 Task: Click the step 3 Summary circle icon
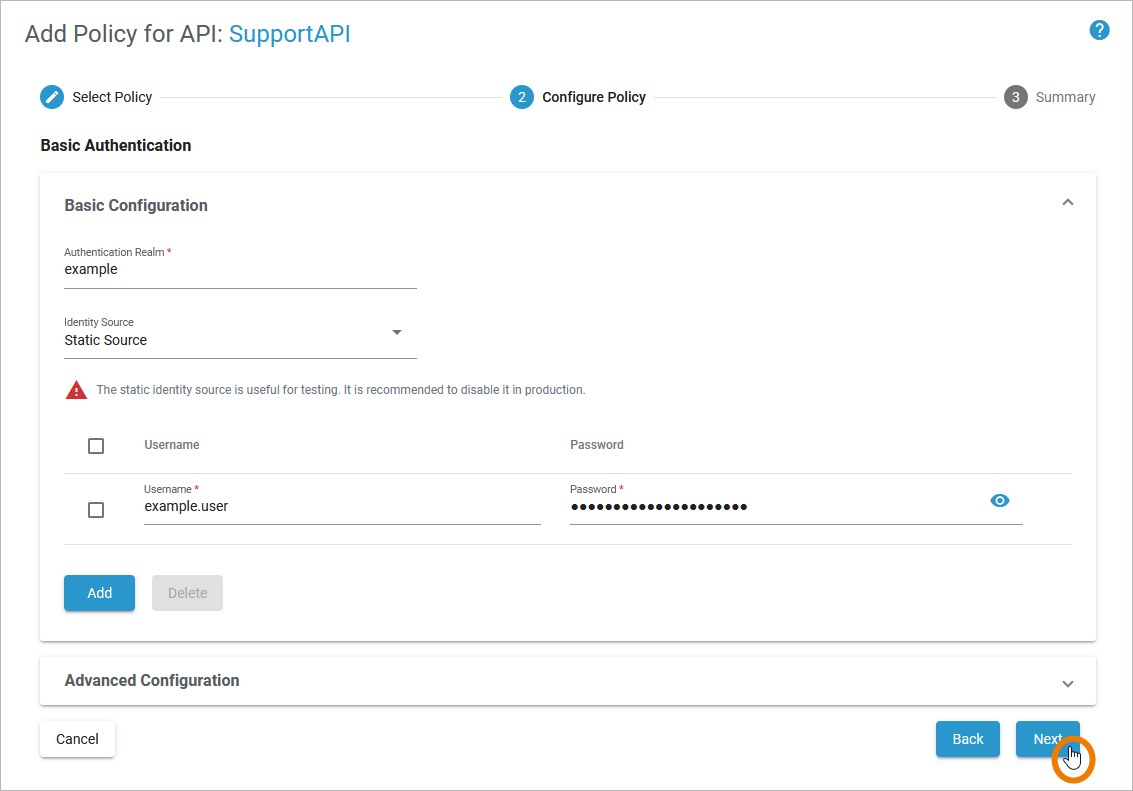click(1016, 97)
